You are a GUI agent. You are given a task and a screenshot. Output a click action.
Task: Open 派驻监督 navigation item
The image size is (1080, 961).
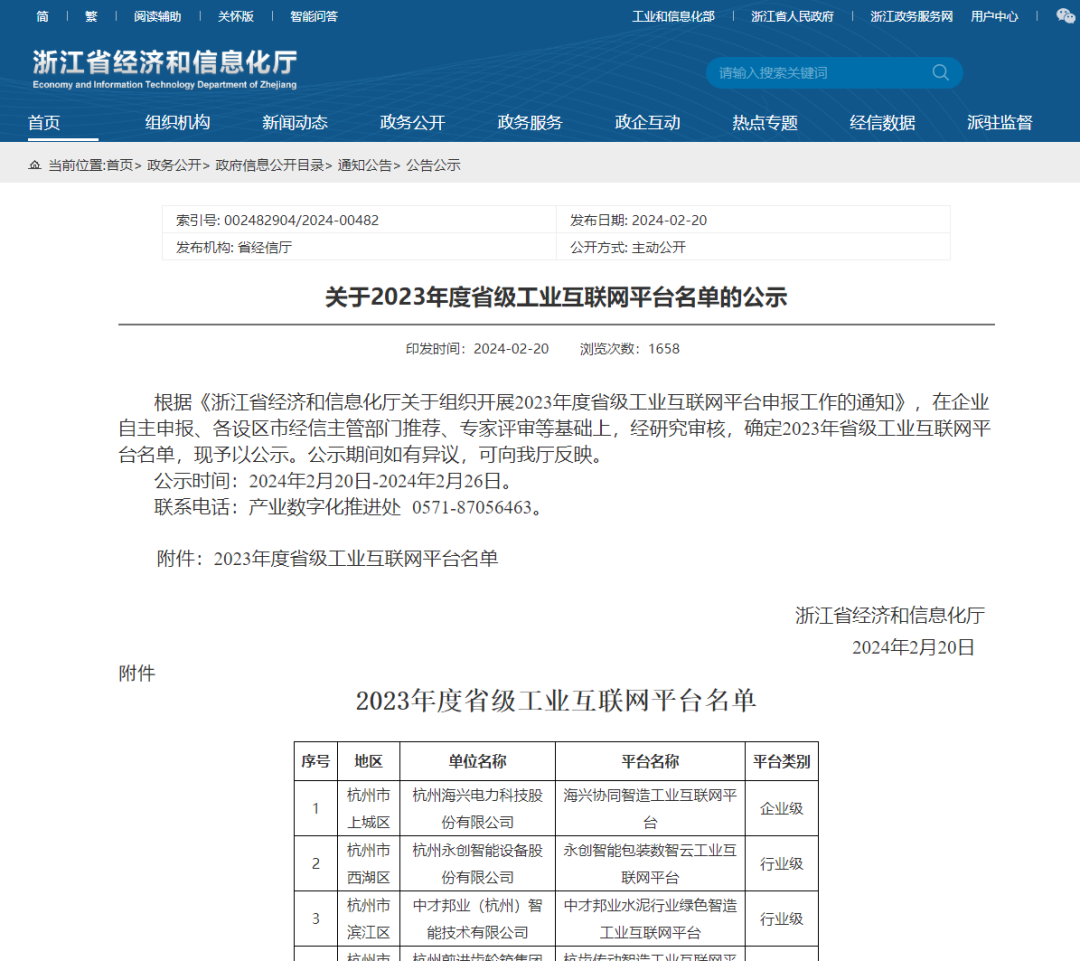[x=999, y=123]
